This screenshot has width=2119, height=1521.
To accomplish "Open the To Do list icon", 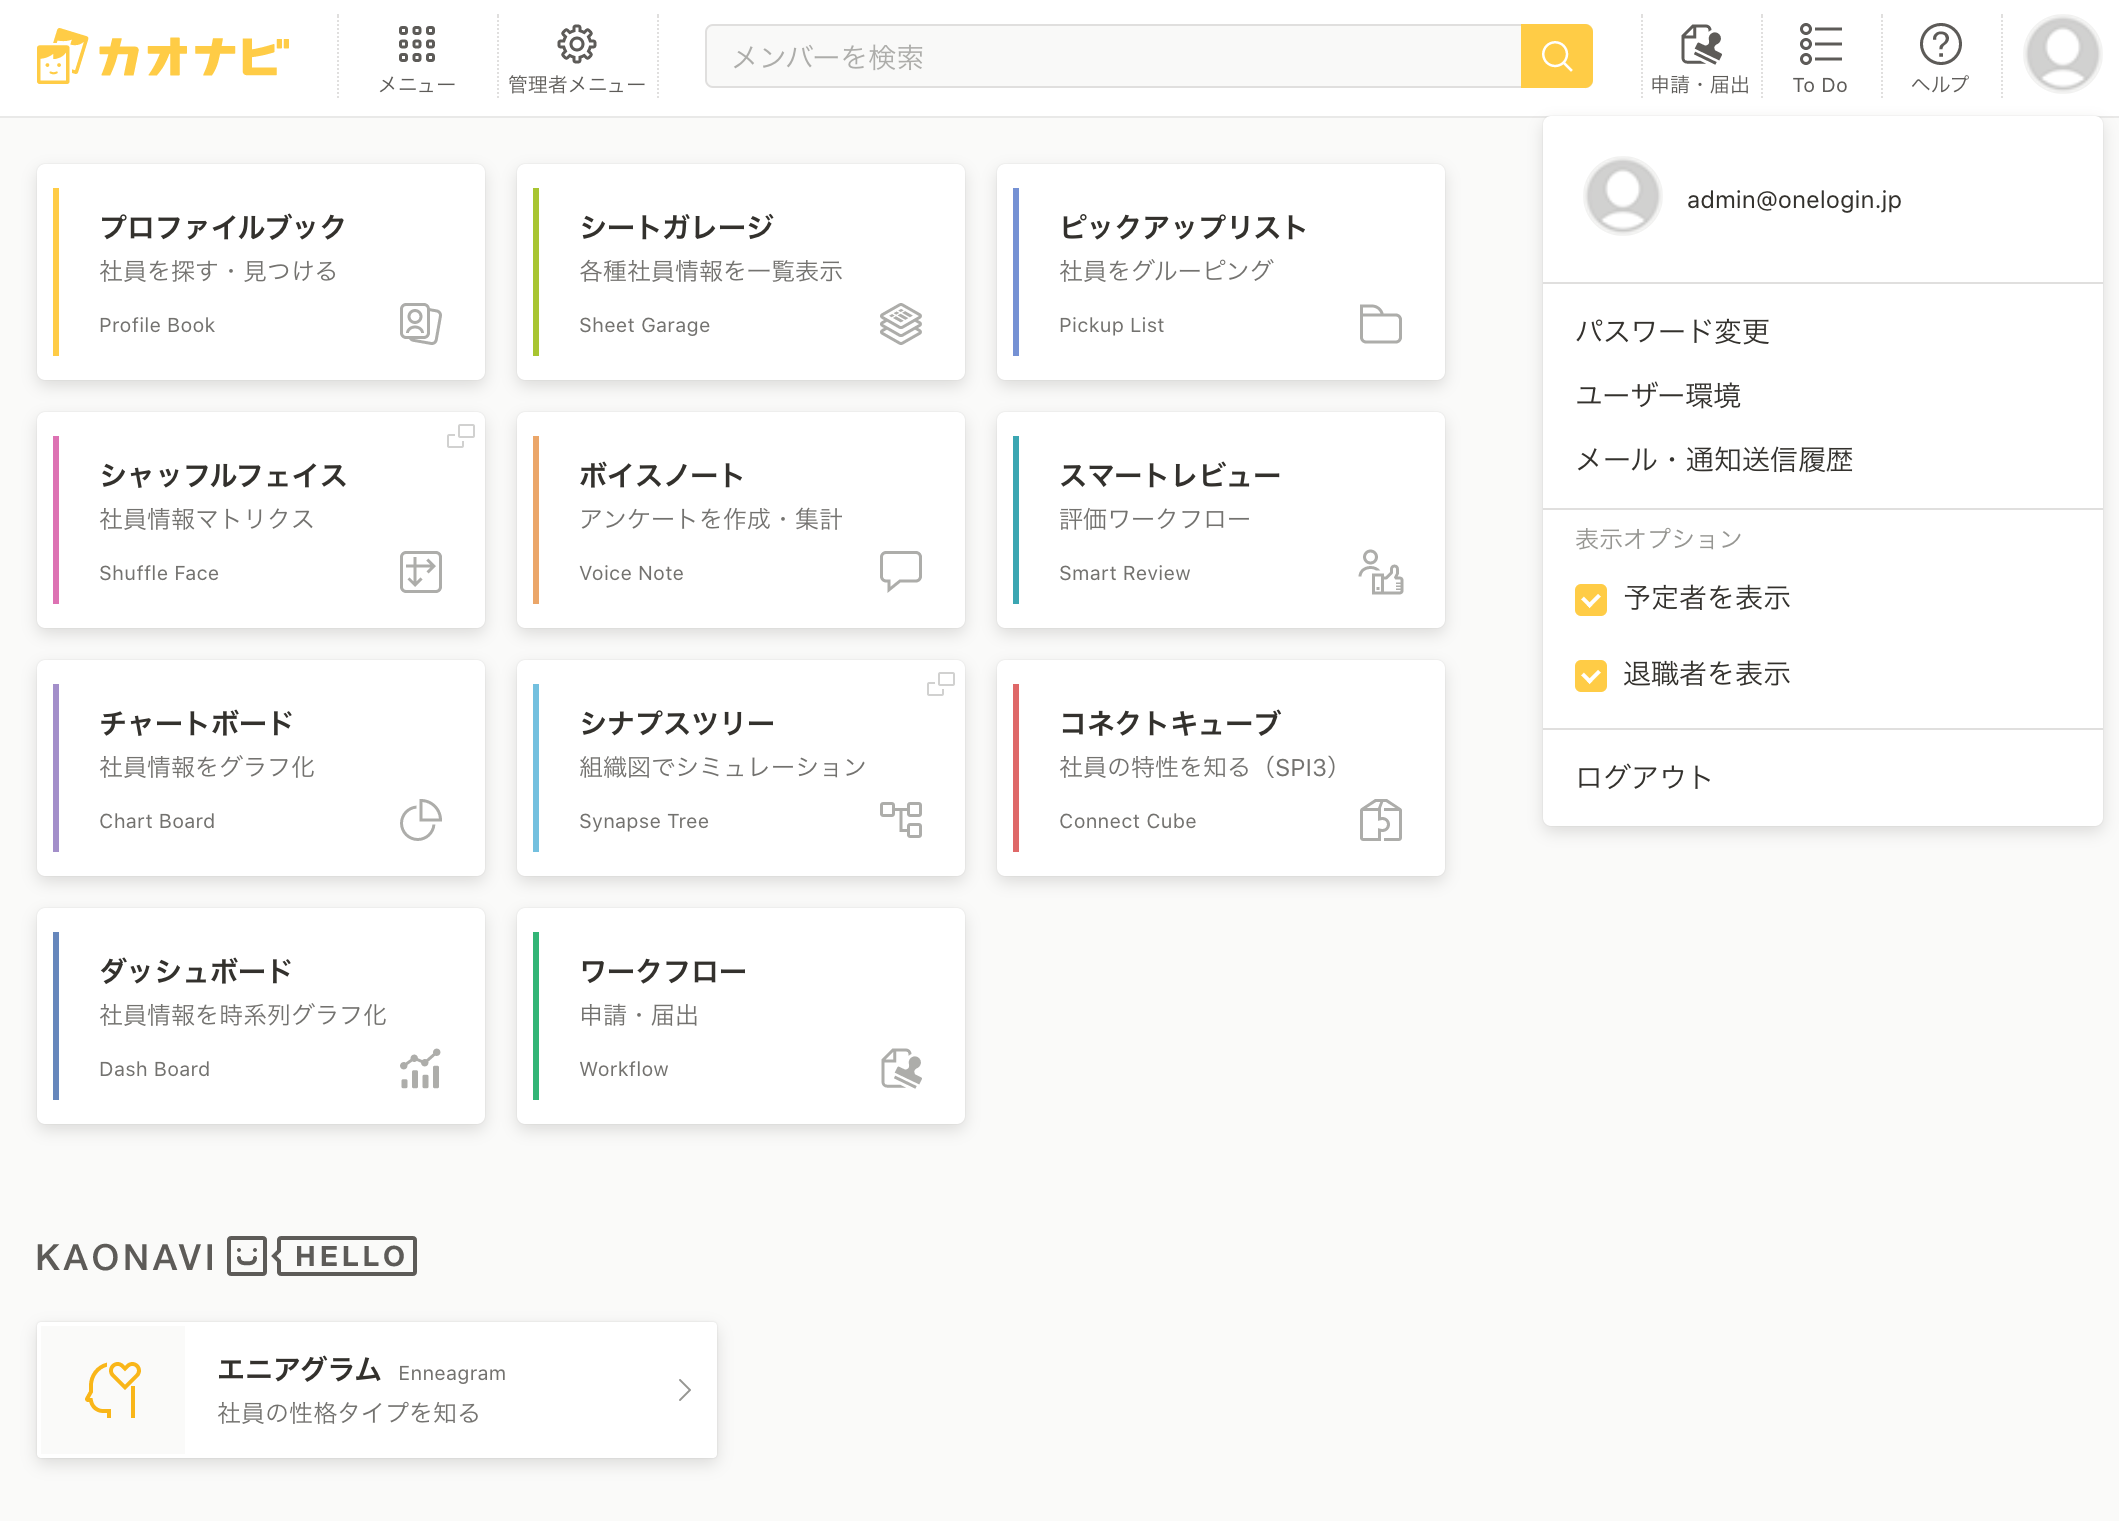I will tap(1820, 45).
